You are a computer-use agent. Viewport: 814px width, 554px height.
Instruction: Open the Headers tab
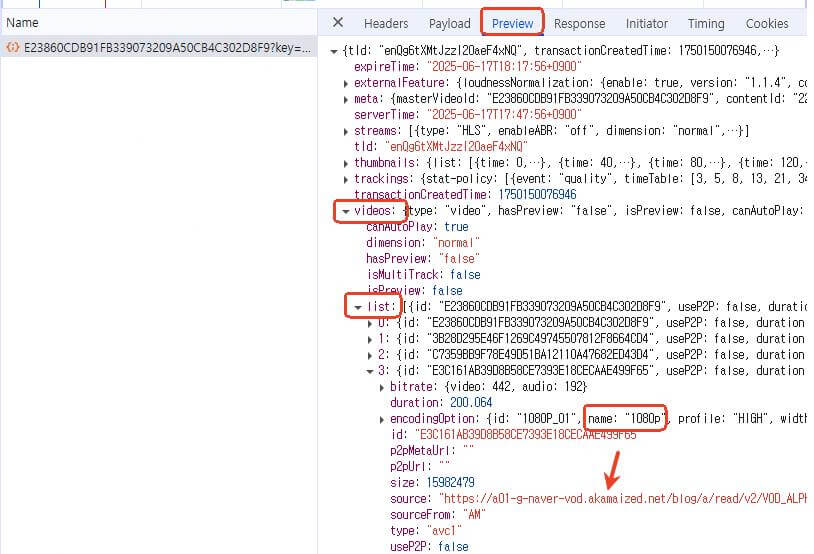pos(385,23)
